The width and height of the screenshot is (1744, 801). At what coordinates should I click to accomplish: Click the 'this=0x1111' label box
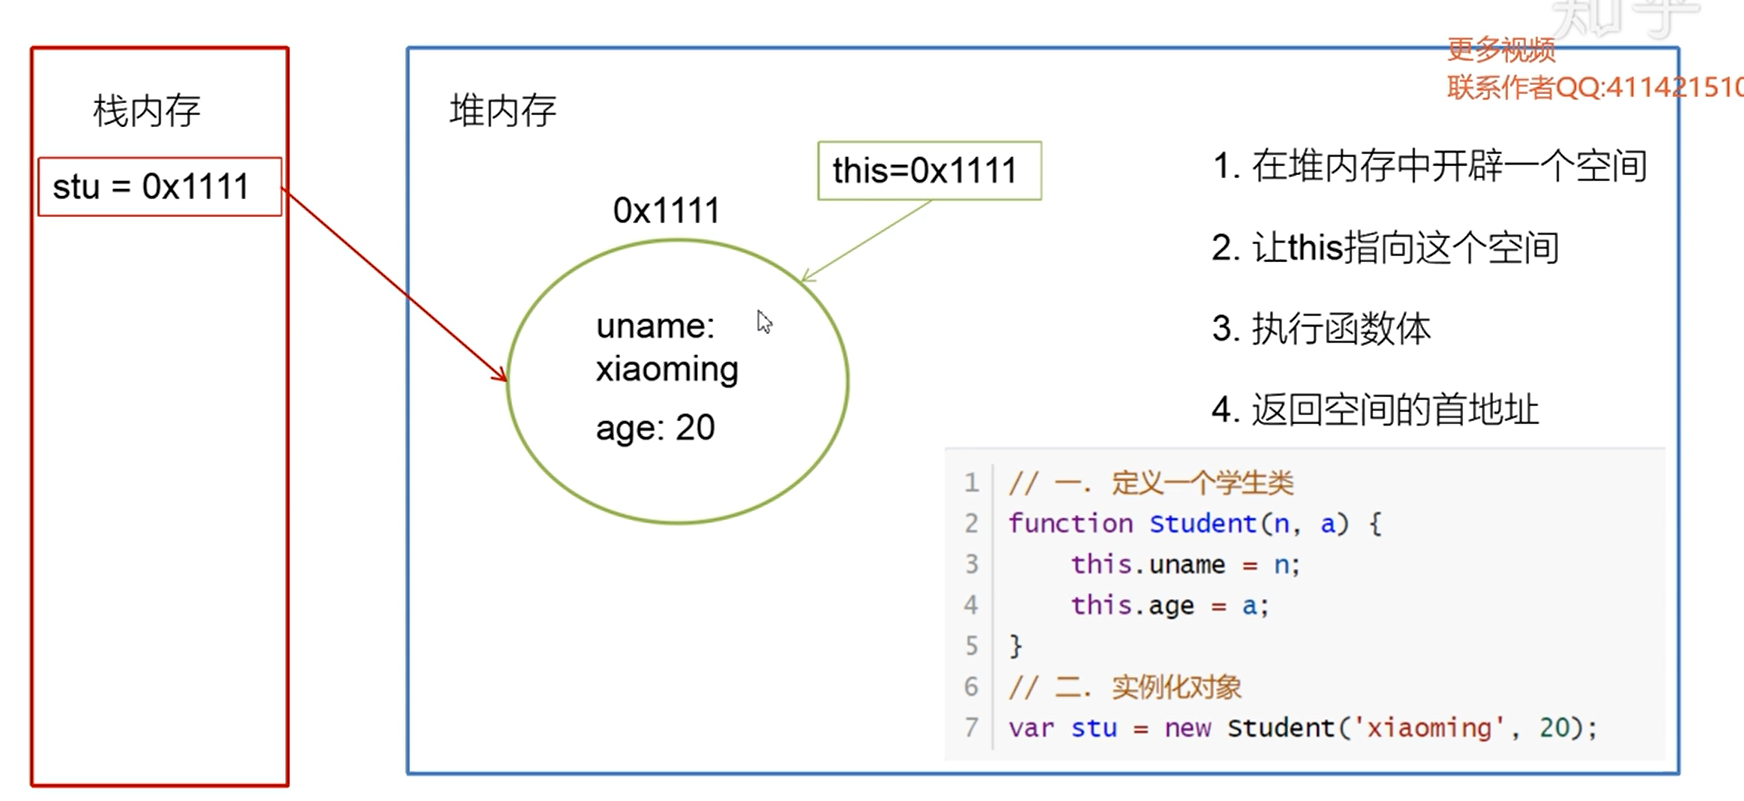(x=929, y=171)
